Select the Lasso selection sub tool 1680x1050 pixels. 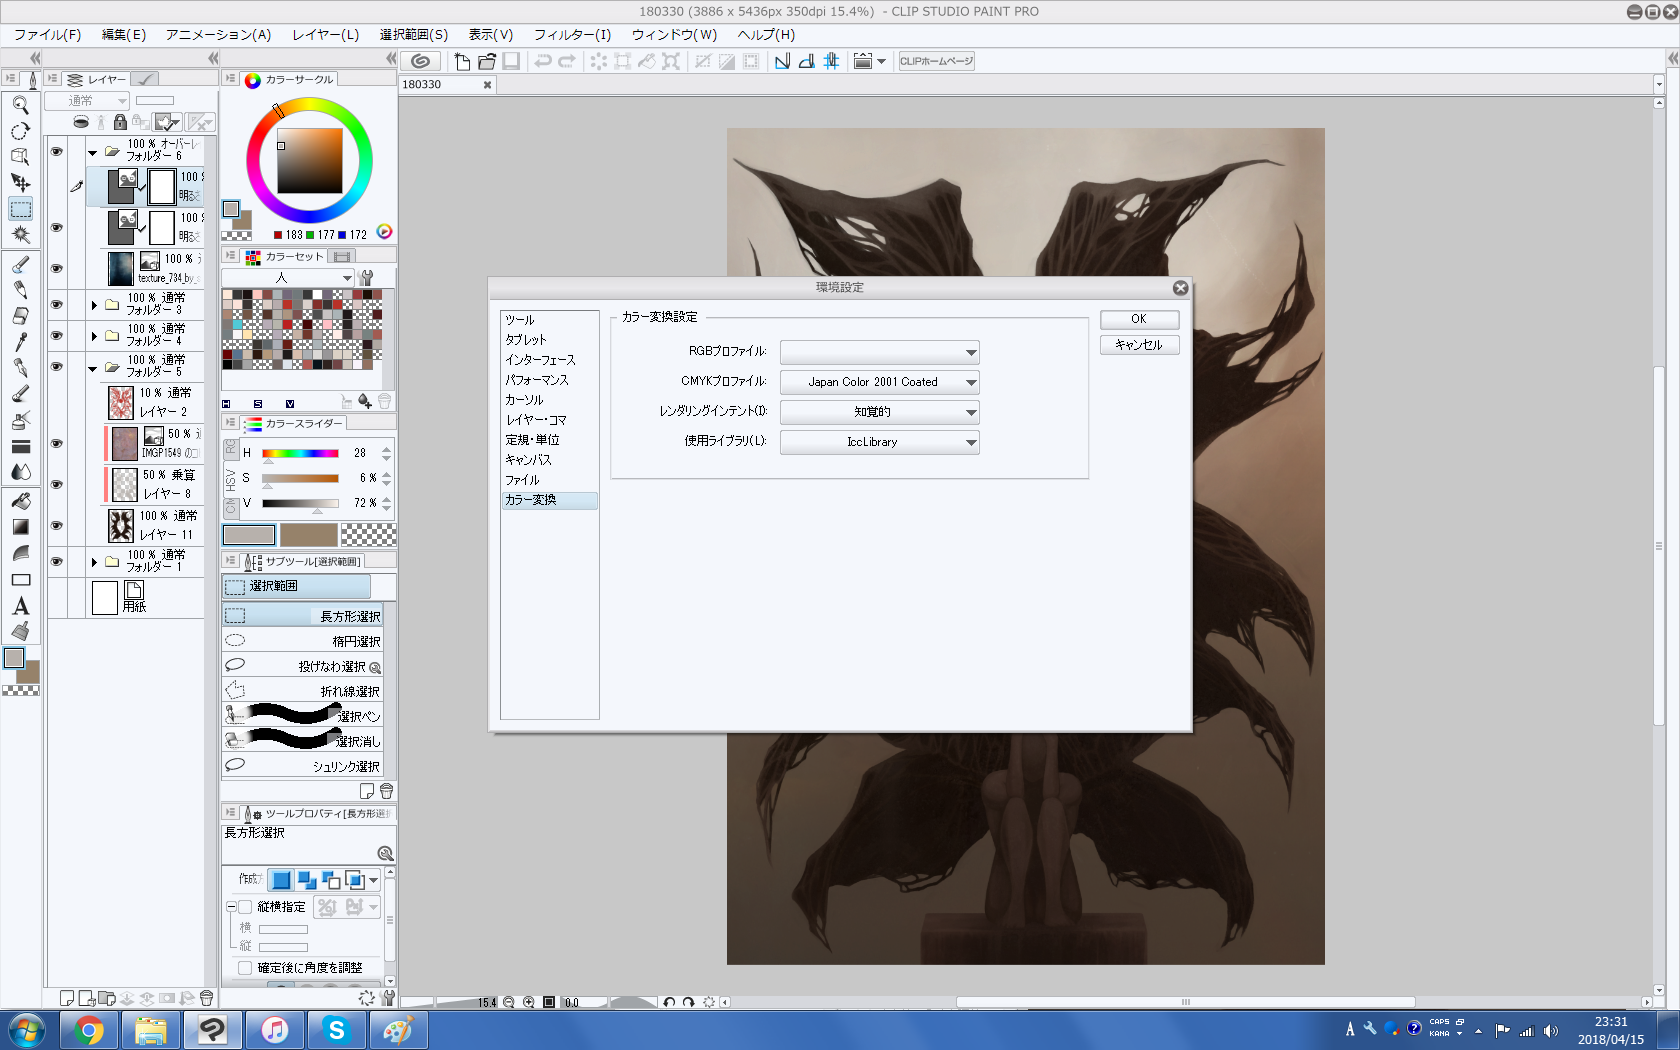click(302, 666)
